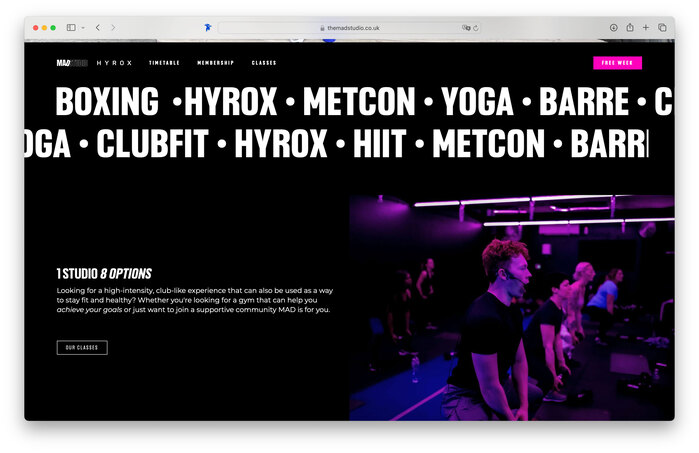This screenshot has width=699, height=453.
Task: Open the Classes menu item
Action: pyautogui.click(x=264, y=63)
